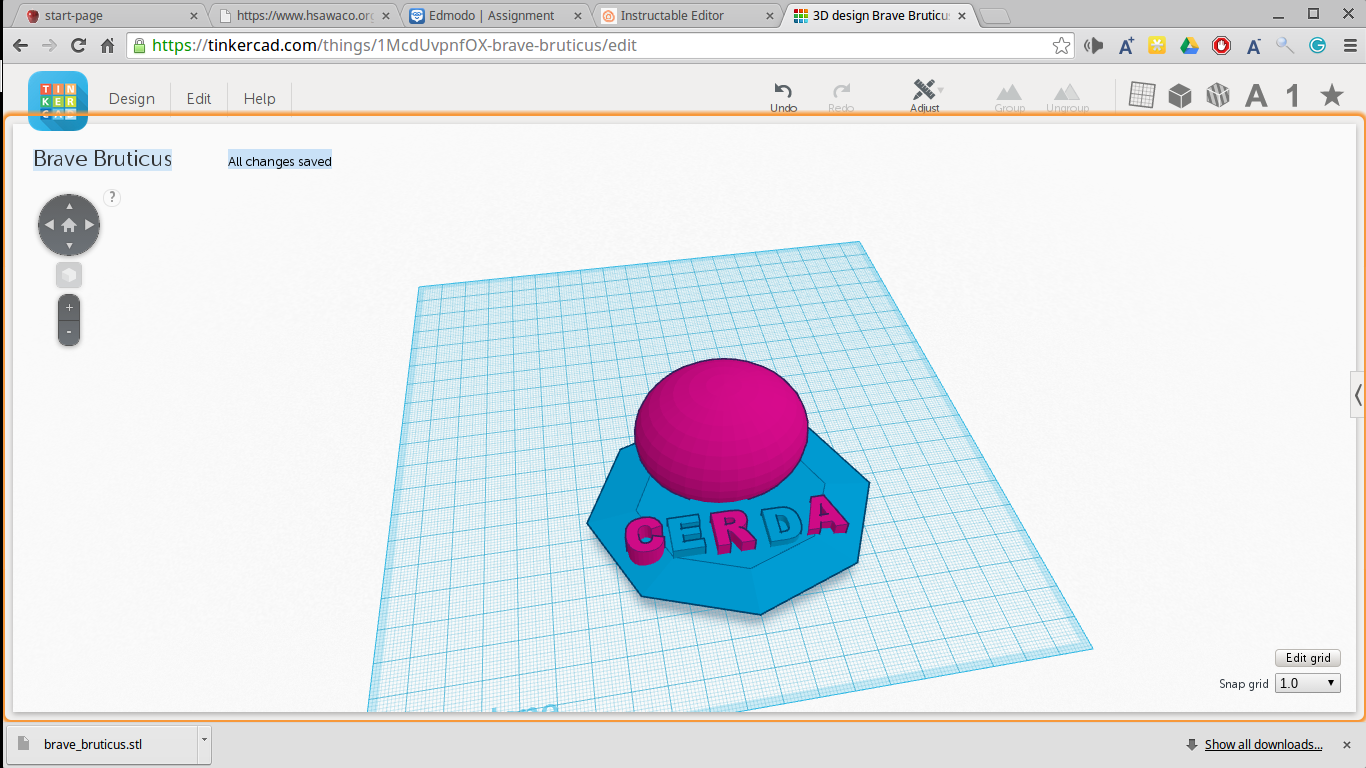Open the question mark help tip
The height and width of the screenshot is (768, 1366).
tap(112, 198)
